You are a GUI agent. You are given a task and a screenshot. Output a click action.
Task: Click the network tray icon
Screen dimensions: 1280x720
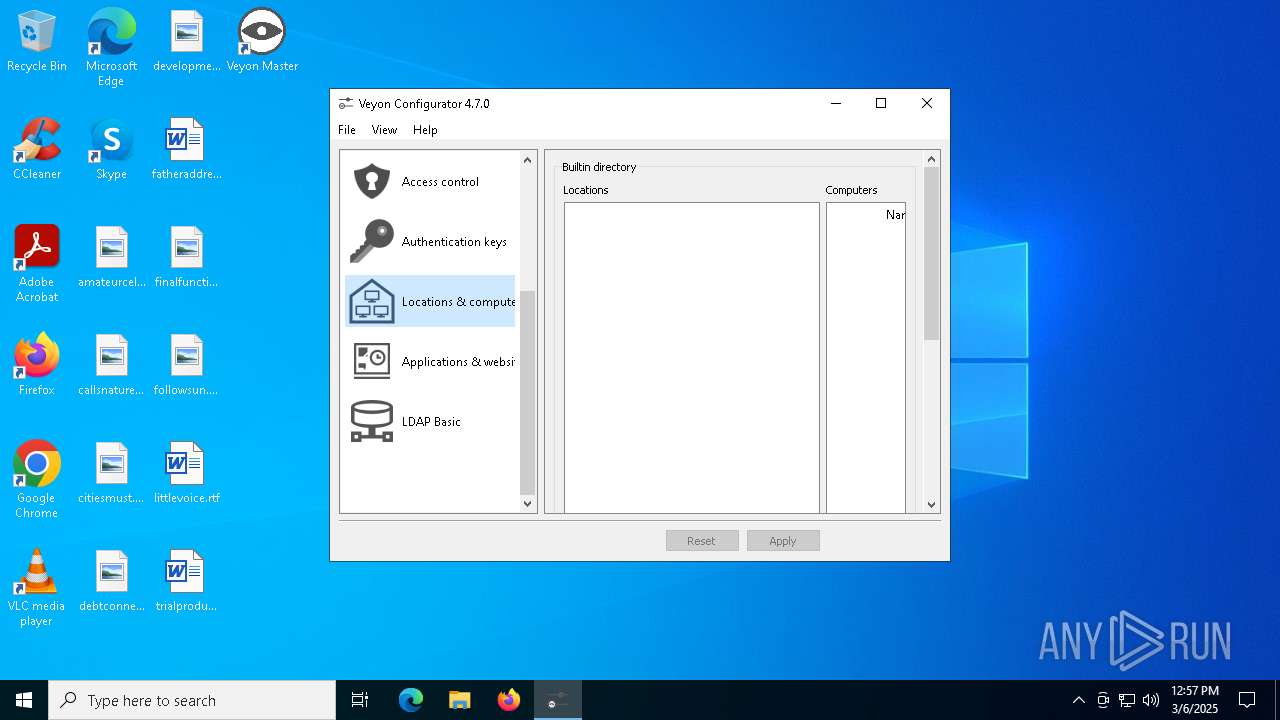(1127, 700)
